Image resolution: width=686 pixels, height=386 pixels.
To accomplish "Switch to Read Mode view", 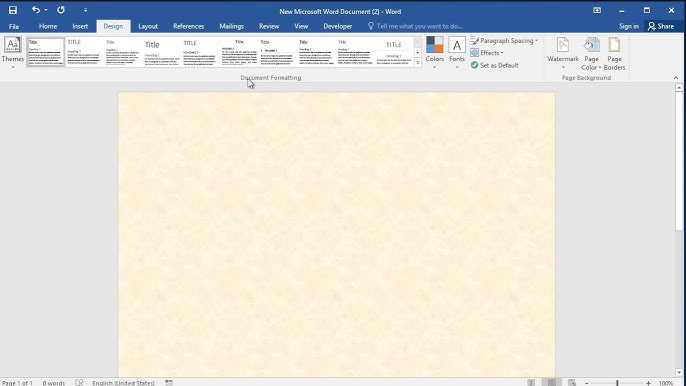I will [531, 383].
